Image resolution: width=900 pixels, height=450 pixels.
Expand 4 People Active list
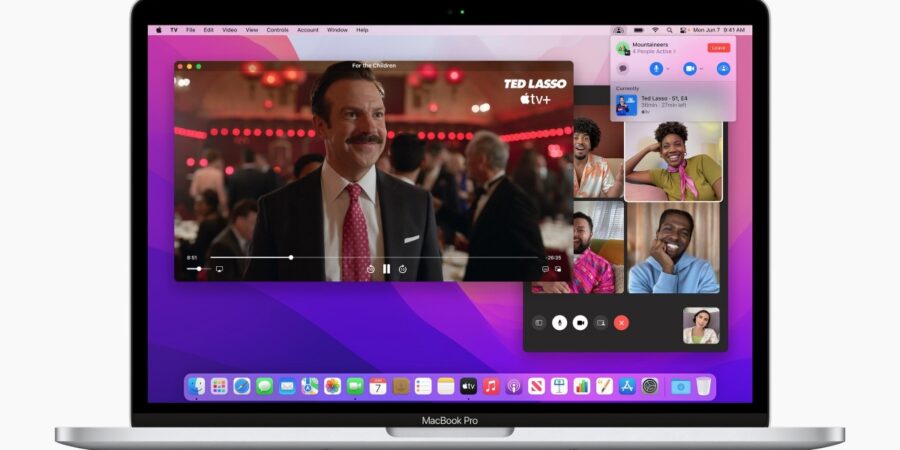[x=654, y=52]
